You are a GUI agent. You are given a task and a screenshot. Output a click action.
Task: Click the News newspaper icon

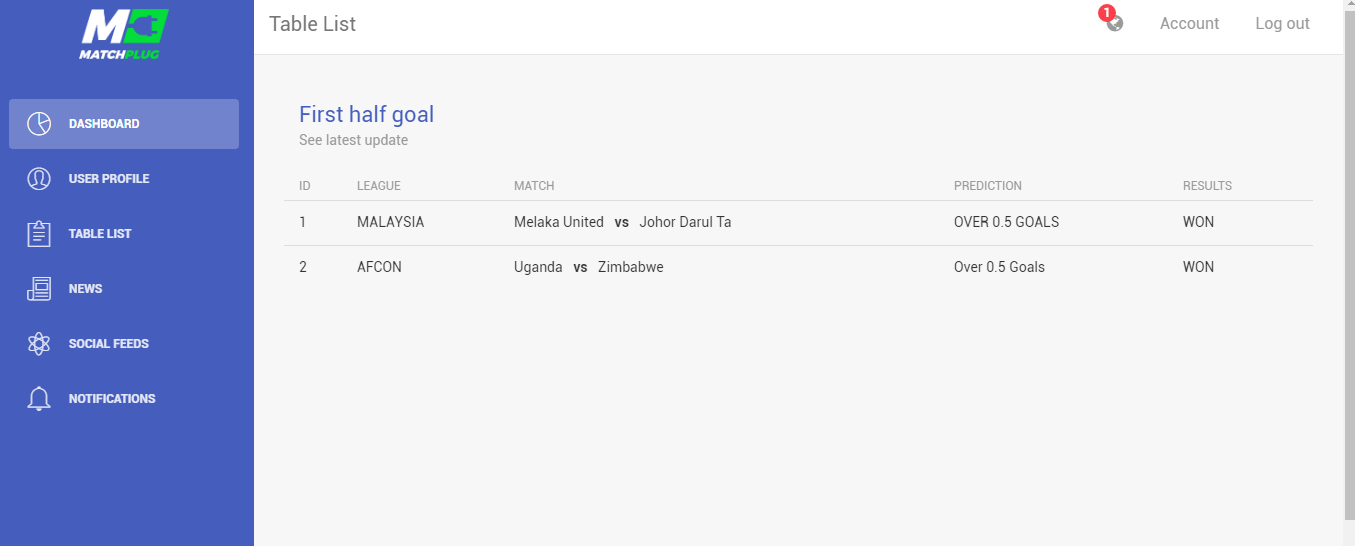39,289
